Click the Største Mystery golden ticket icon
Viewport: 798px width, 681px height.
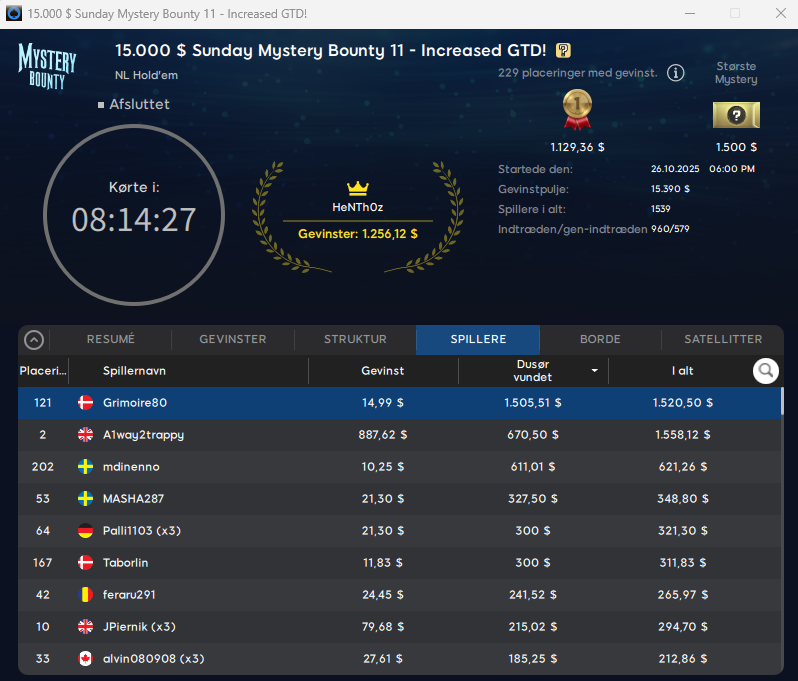(x=736, y=115)
